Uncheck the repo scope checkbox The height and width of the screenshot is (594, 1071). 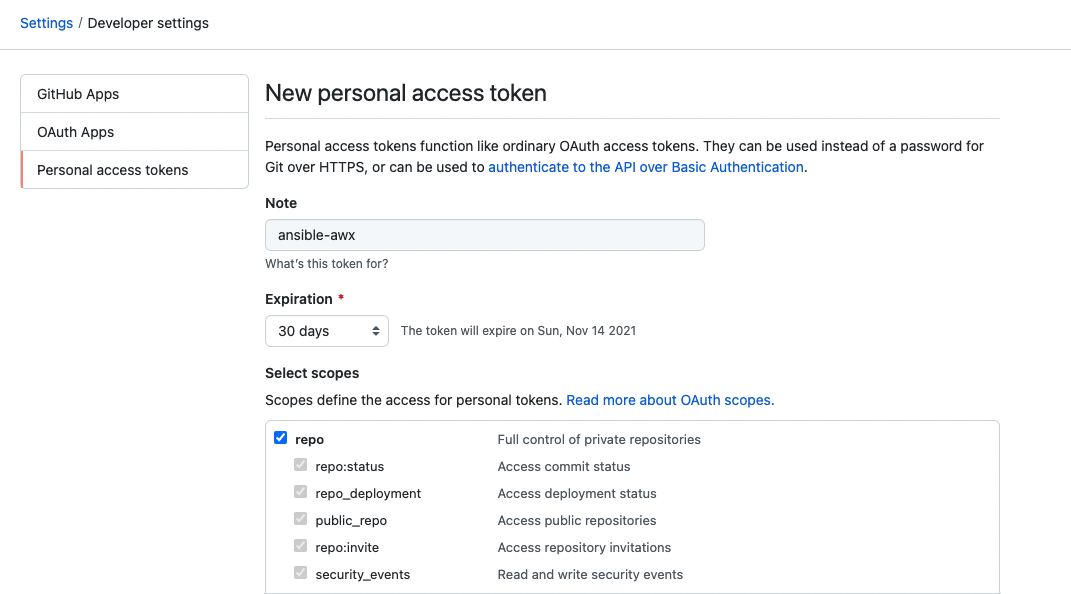tap(280, 438)
